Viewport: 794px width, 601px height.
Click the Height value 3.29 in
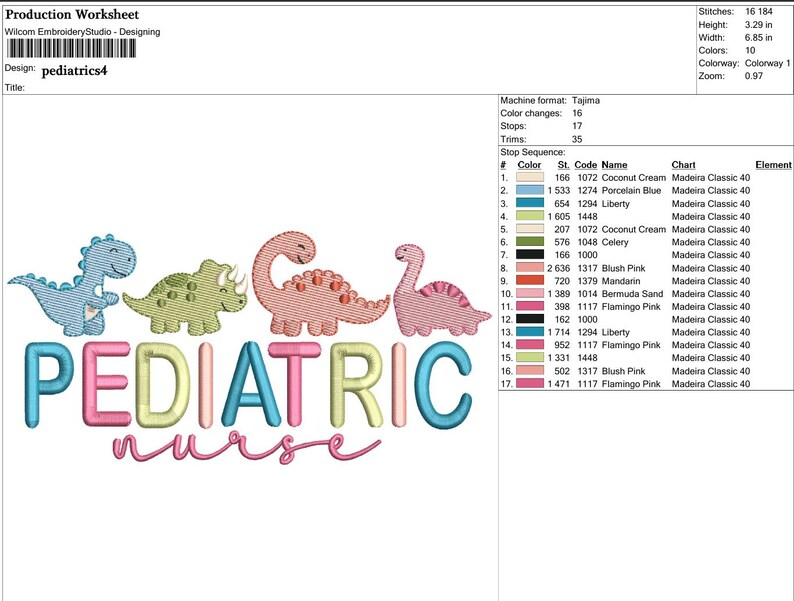pyautogui.click(x=759, y=24)
